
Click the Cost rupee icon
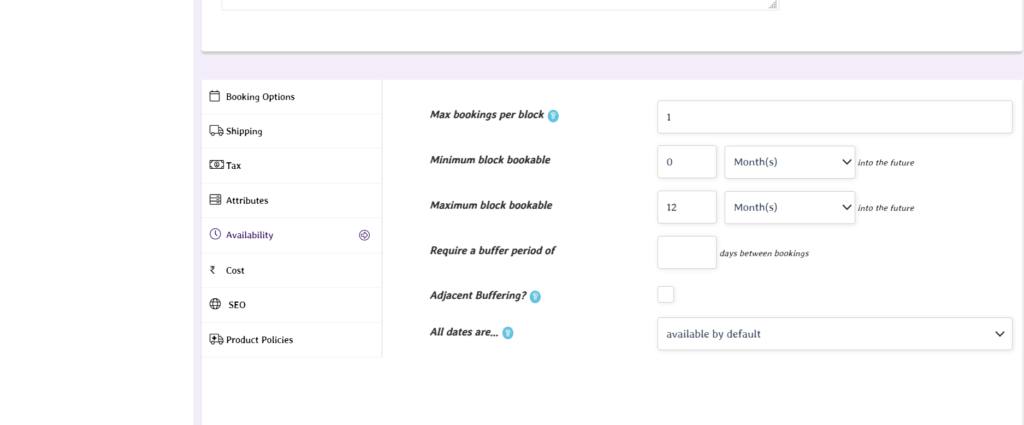(x=213, y=270)
